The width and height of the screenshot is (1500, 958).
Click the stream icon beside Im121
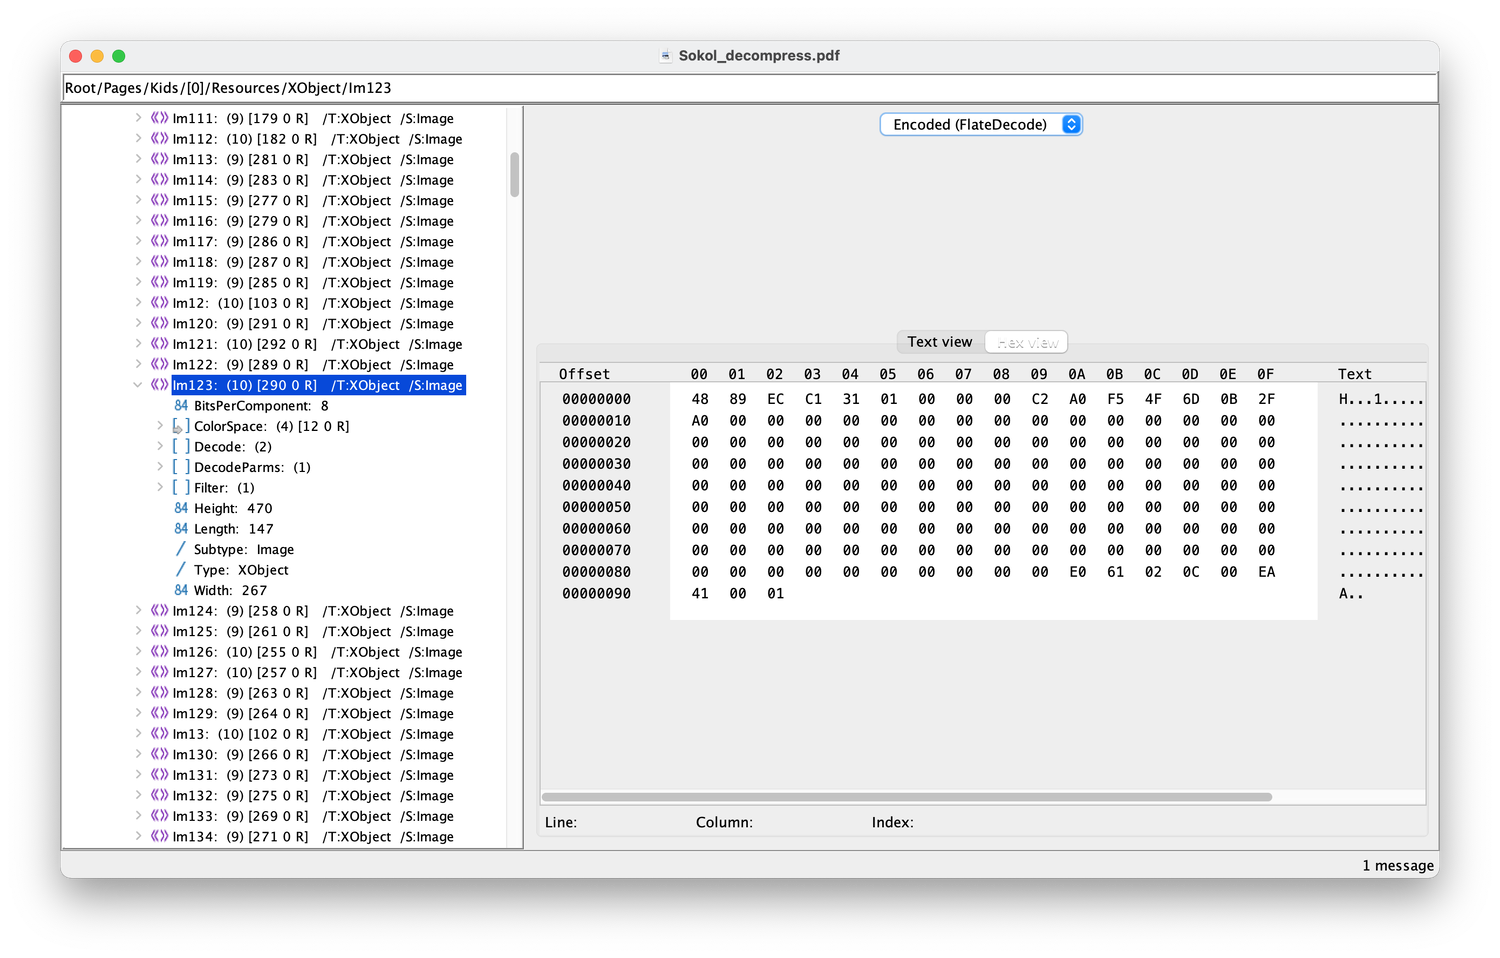tap(159, 344)
